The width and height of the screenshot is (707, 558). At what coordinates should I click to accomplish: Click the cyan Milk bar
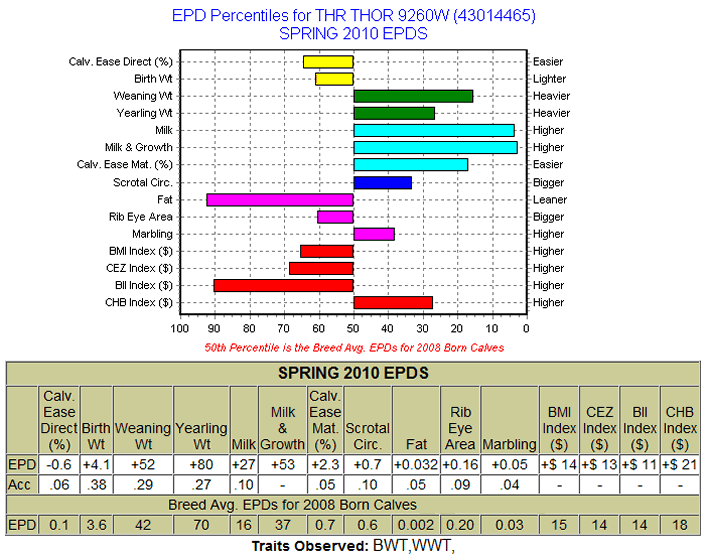[x=434, y=131]
